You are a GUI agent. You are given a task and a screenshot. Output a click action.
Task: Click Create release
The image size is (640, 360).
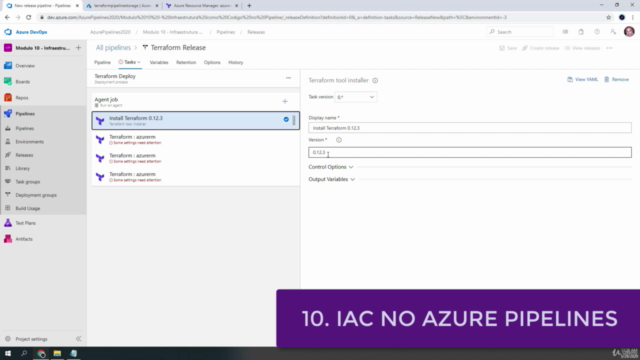(541, 48)
